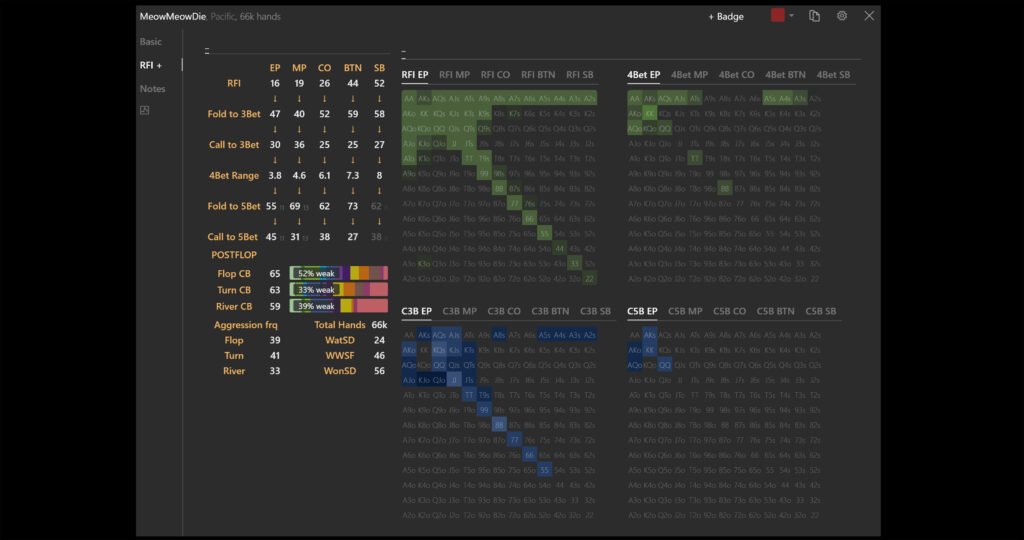1024x540 pixels.
Task: Show the C5B MP range tab
Action: point(685,311)
